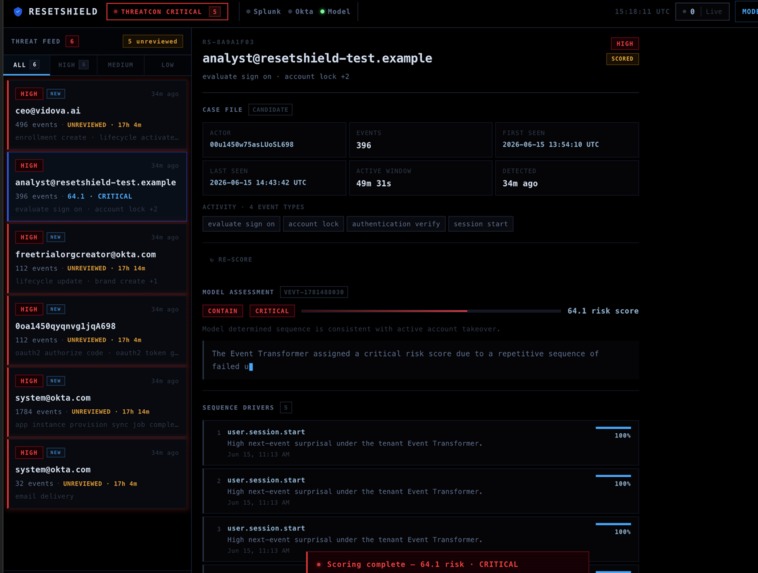Click the Event Transformer explanation text box

[x=421, y=360]
